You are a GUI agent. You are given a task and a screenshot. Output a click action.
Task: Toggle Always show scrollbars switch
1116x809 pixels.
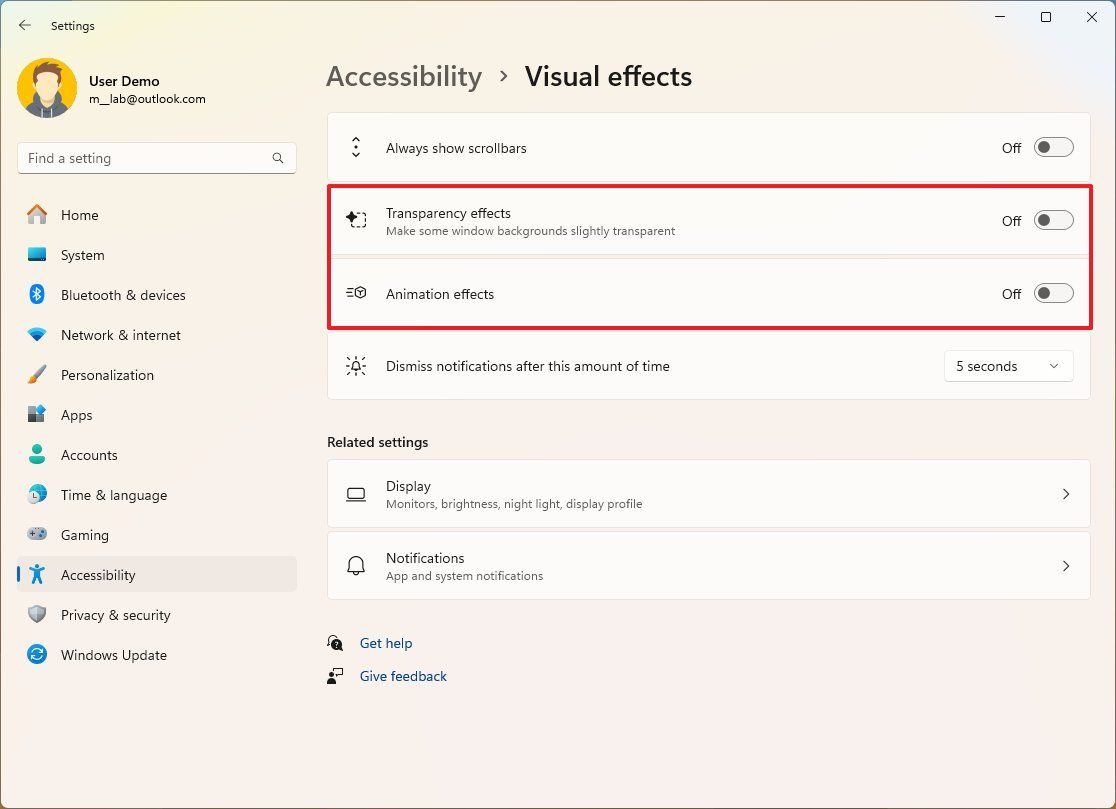[1053, 147]
